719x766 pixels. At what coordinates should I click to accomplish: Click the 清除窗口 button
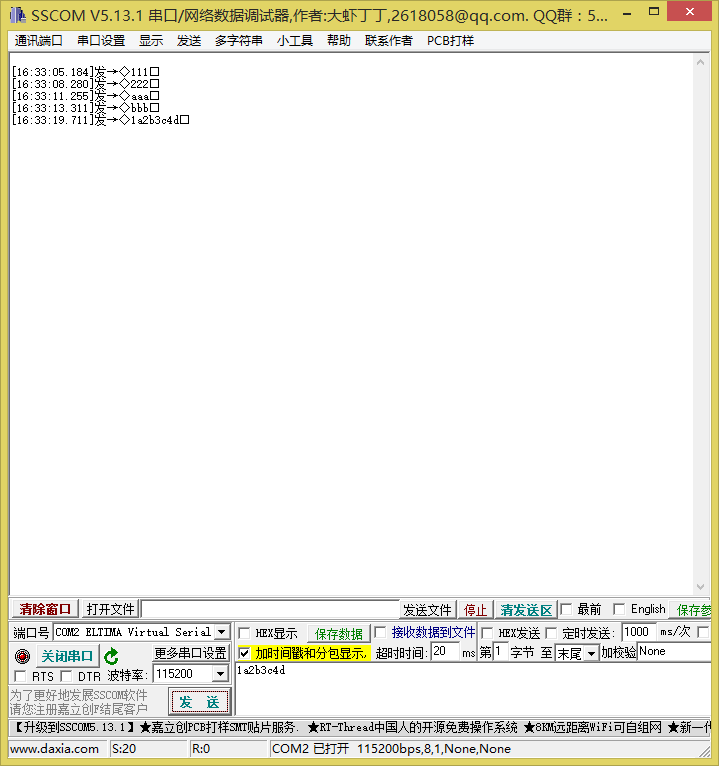[45, 609]
